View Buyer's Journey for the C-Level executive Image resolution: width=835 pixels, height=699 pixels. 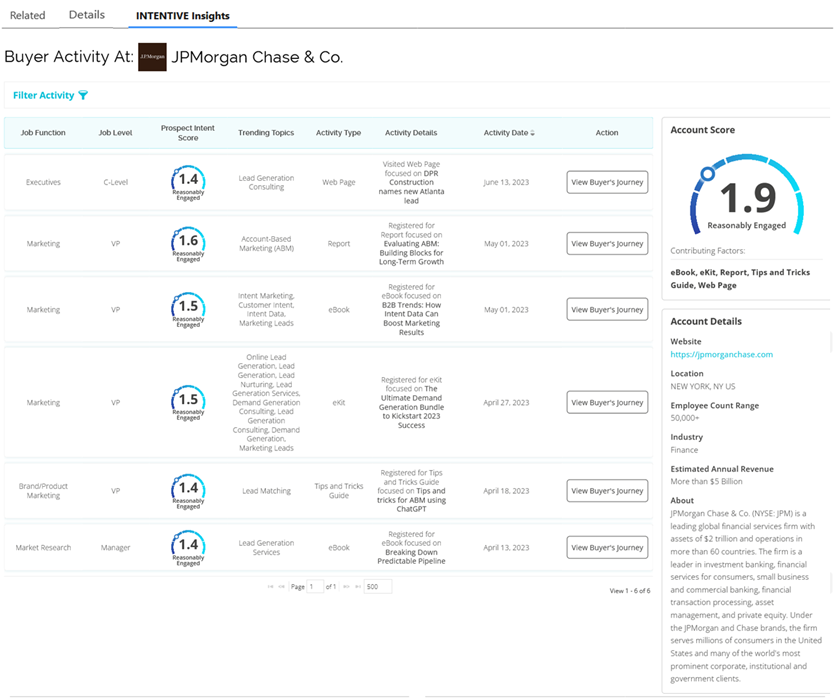tap(607, 182)
